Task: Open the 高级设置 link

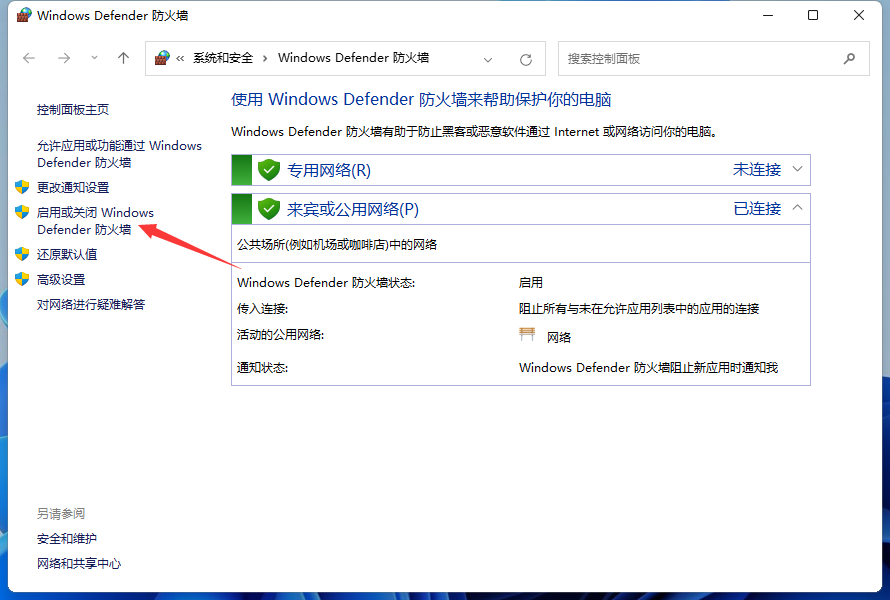Action: 61,279
